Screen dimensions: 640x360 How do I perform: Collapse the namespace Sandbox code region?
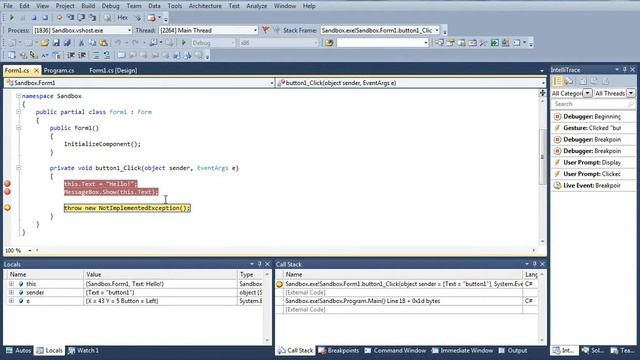coord(18,96)
